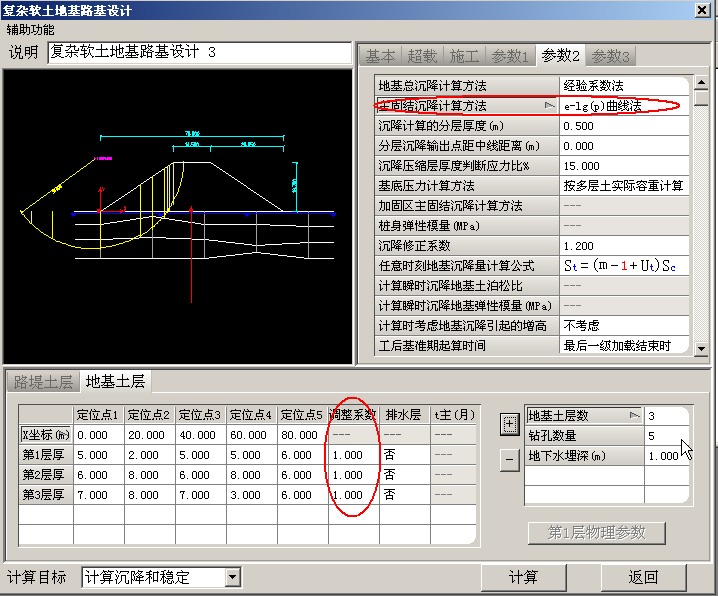Select 第2层厚 调整系数 cell 1.000
Viewport: 718px width, 596px height.
click(x=354, y=475)
